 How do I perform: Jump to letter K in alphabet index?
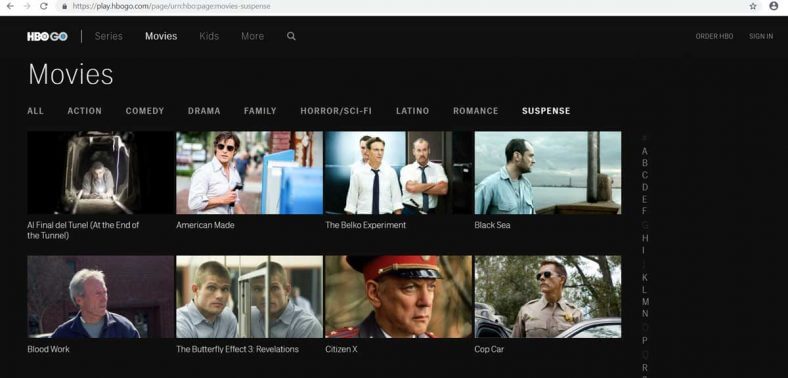(645, 277)
